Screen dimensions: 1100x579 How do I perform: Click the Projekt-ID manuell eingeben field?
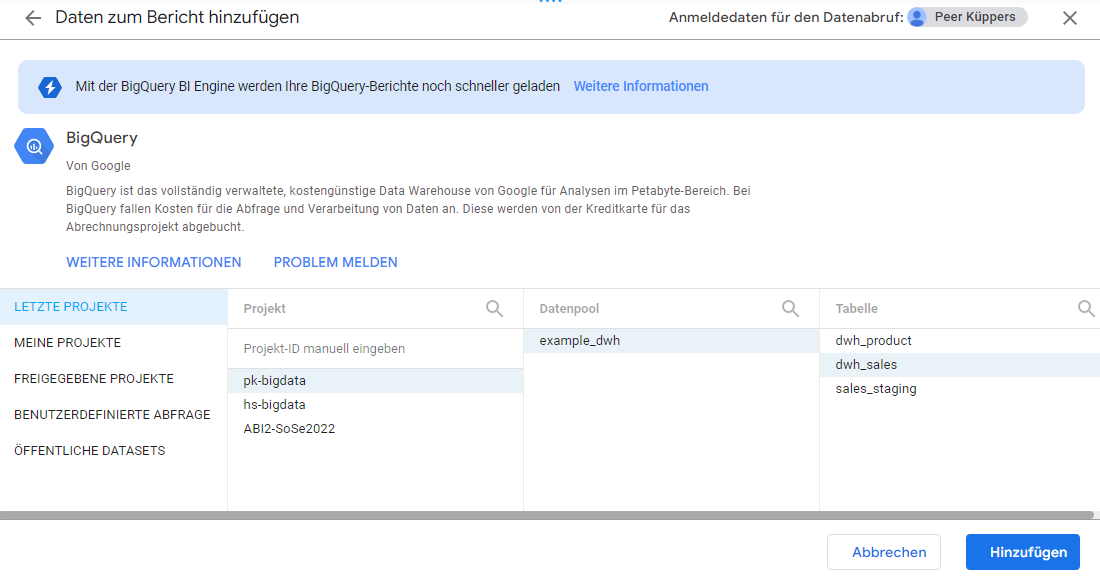click(x=375, y=349)
